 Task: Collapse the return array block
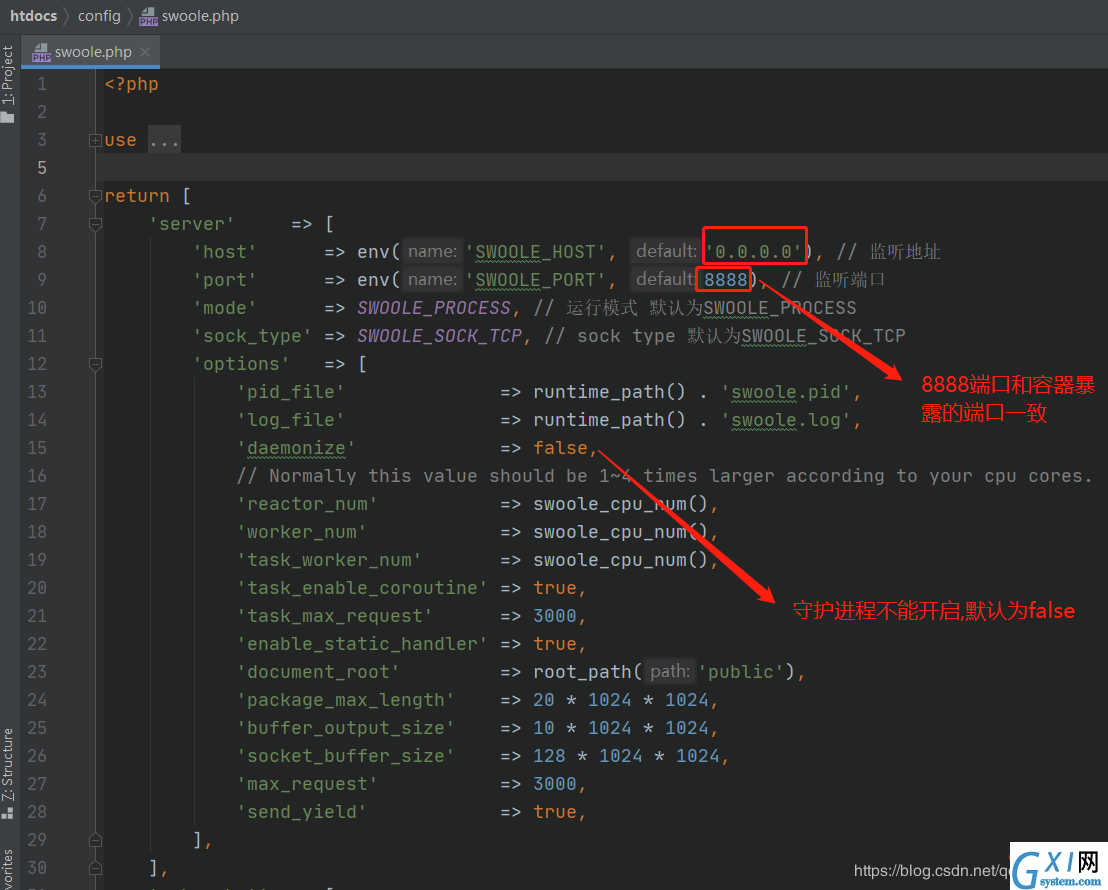(x=95, y=196)
